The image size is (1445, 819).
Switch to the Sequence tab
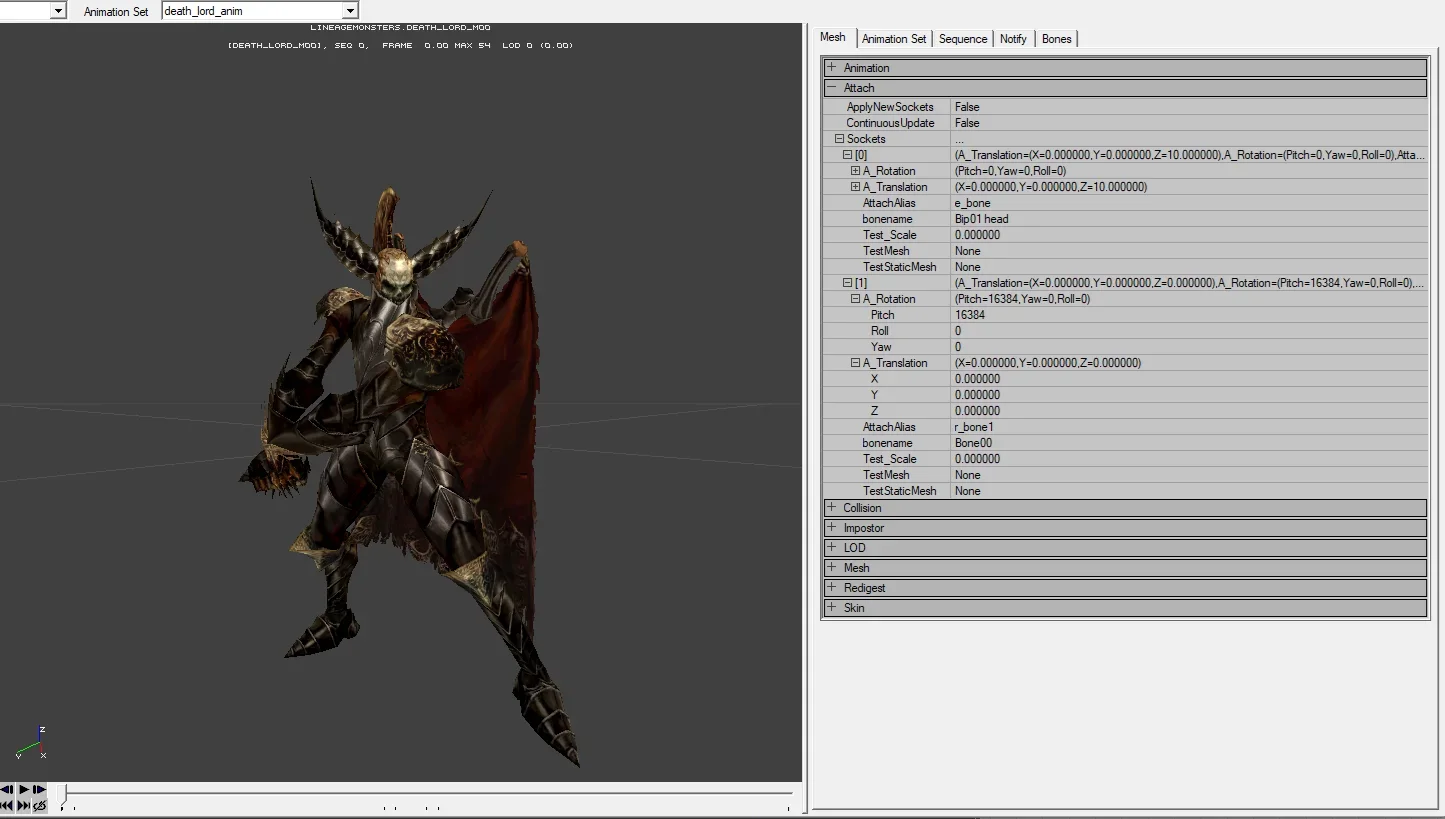click(963, 39)
